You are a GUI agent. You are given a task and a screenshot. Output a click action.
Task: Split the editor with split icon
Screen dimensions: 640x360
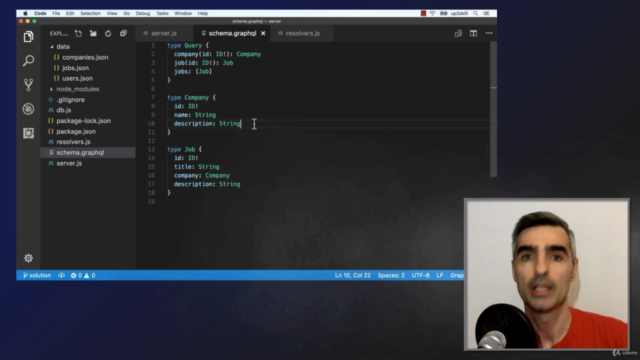point(473,33)
